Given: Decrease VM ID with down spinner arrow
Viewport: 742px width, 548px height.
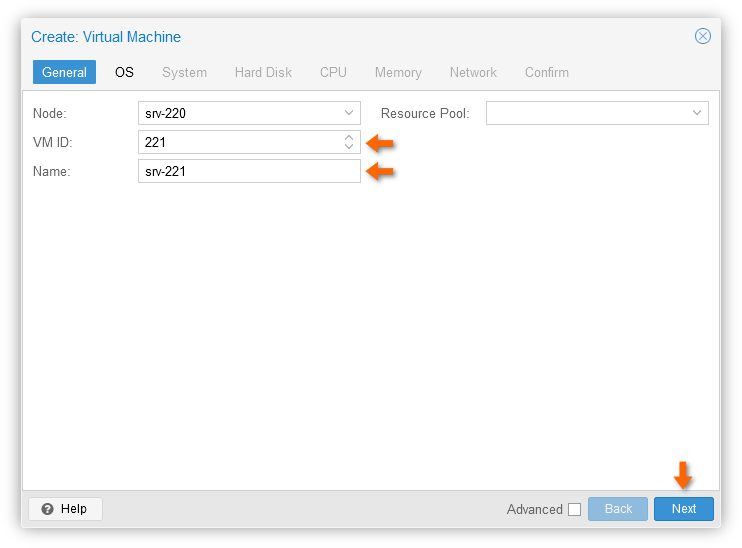Looking at the screenshot, I should click(x=349, y=147).
